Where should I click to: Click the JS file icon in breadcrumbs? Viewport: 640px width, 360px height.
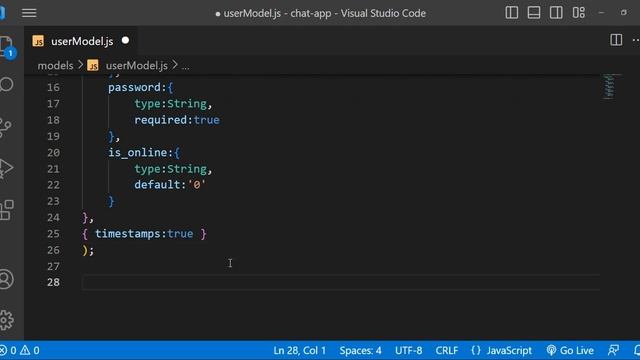pyautogui.click(x=93, y=65)
